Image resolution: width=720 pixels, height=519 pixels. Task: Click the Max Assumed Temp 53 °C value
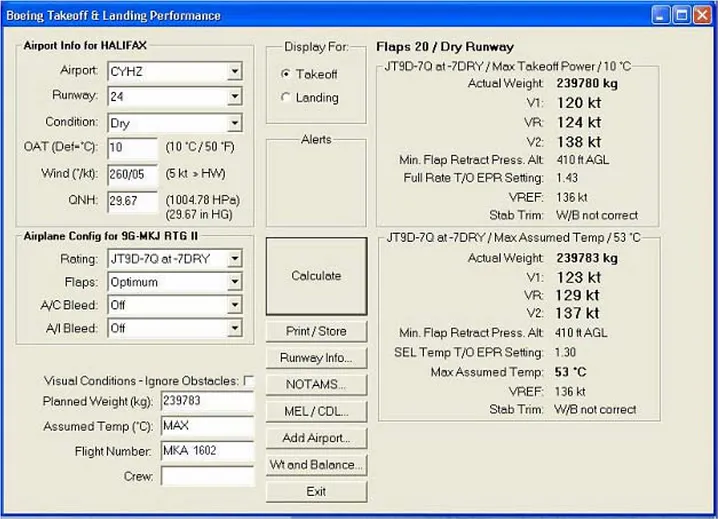tap(570, 372)
